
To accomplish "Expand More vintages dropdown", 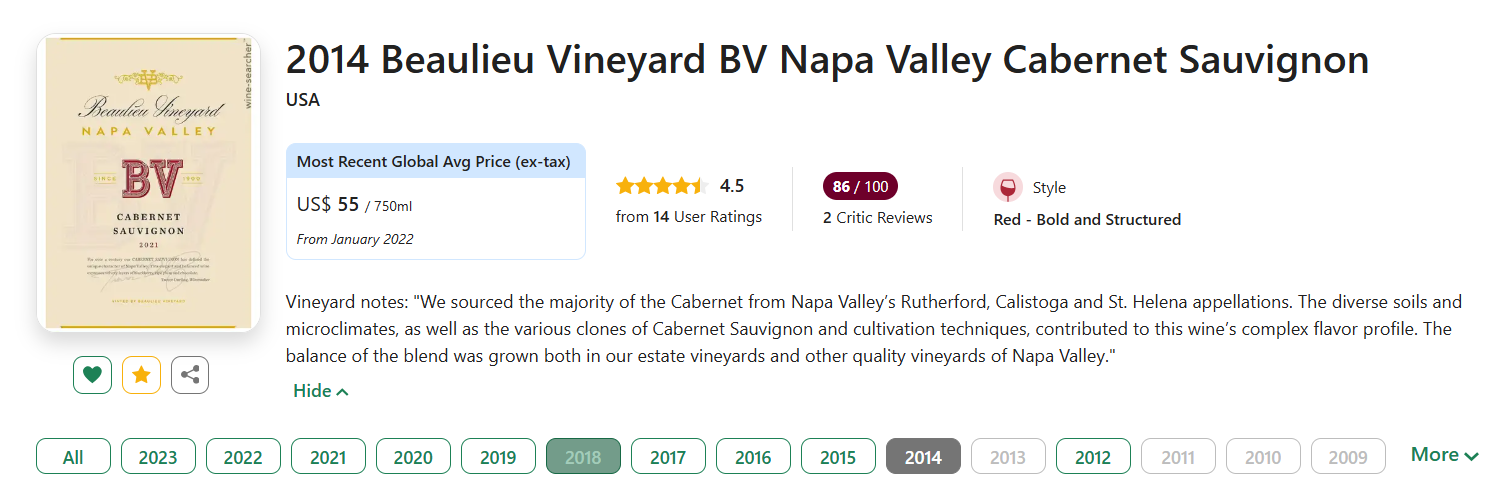I will pos(1444,455).
